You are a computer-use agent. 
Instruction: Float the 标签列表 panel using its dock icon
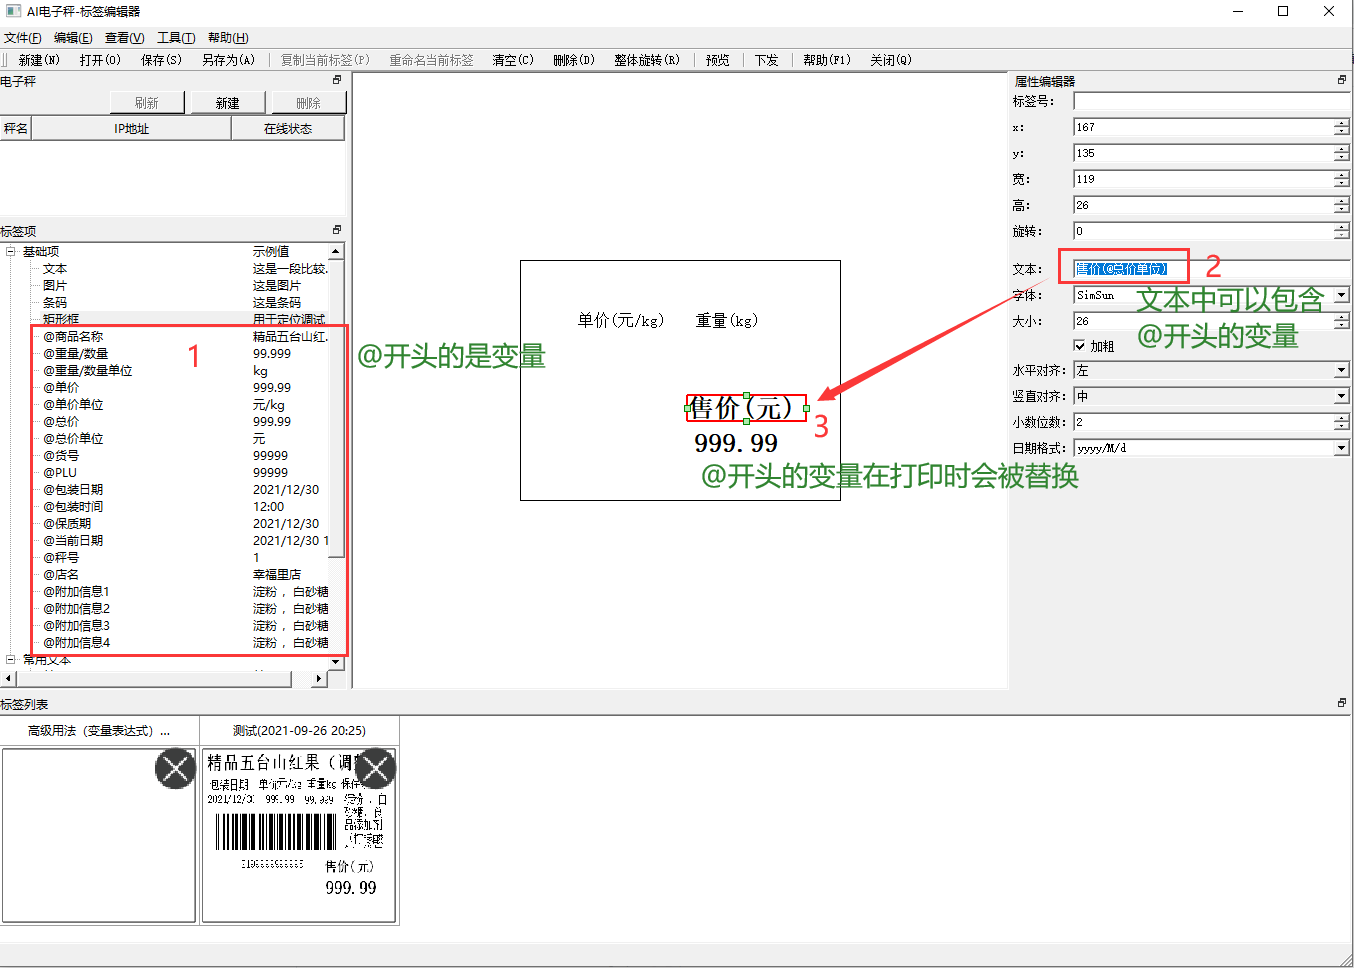tap(1342, 703)
